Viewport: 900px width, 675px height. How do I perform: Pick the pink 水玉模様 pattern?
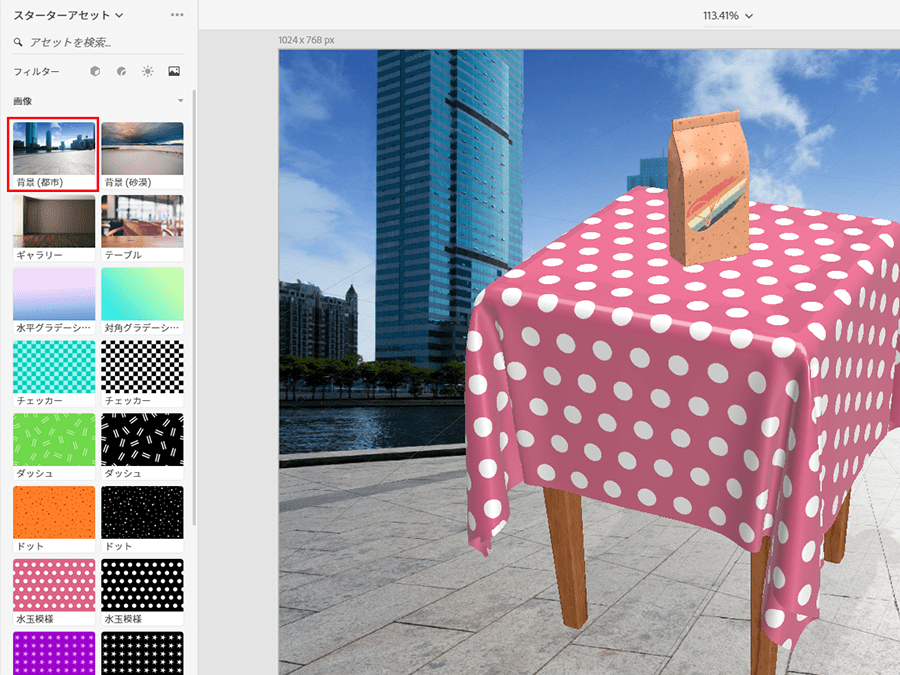54,585
